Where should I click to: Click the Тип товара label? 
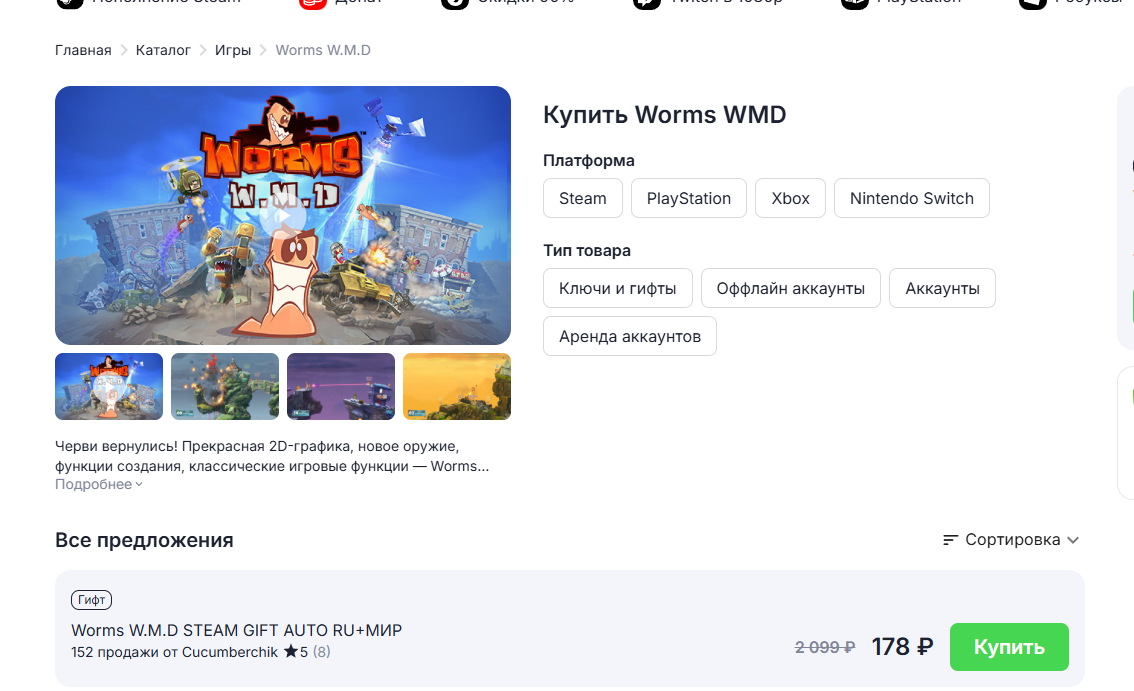[587, 250]
